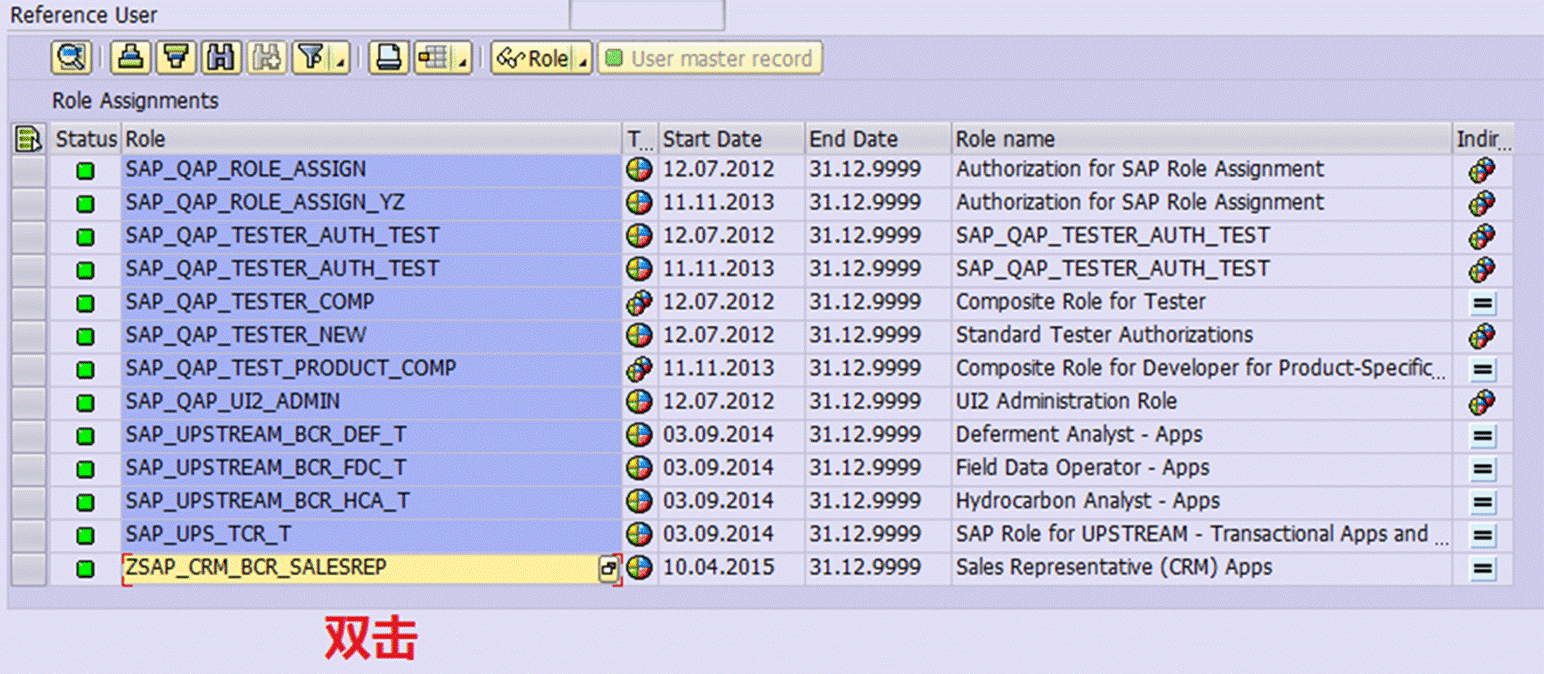1544x674 pixels.
Task: Click the role type icon for SAP_QAP_TESTER_COMP
Action: pyautogui.click(x=639, y=302)
